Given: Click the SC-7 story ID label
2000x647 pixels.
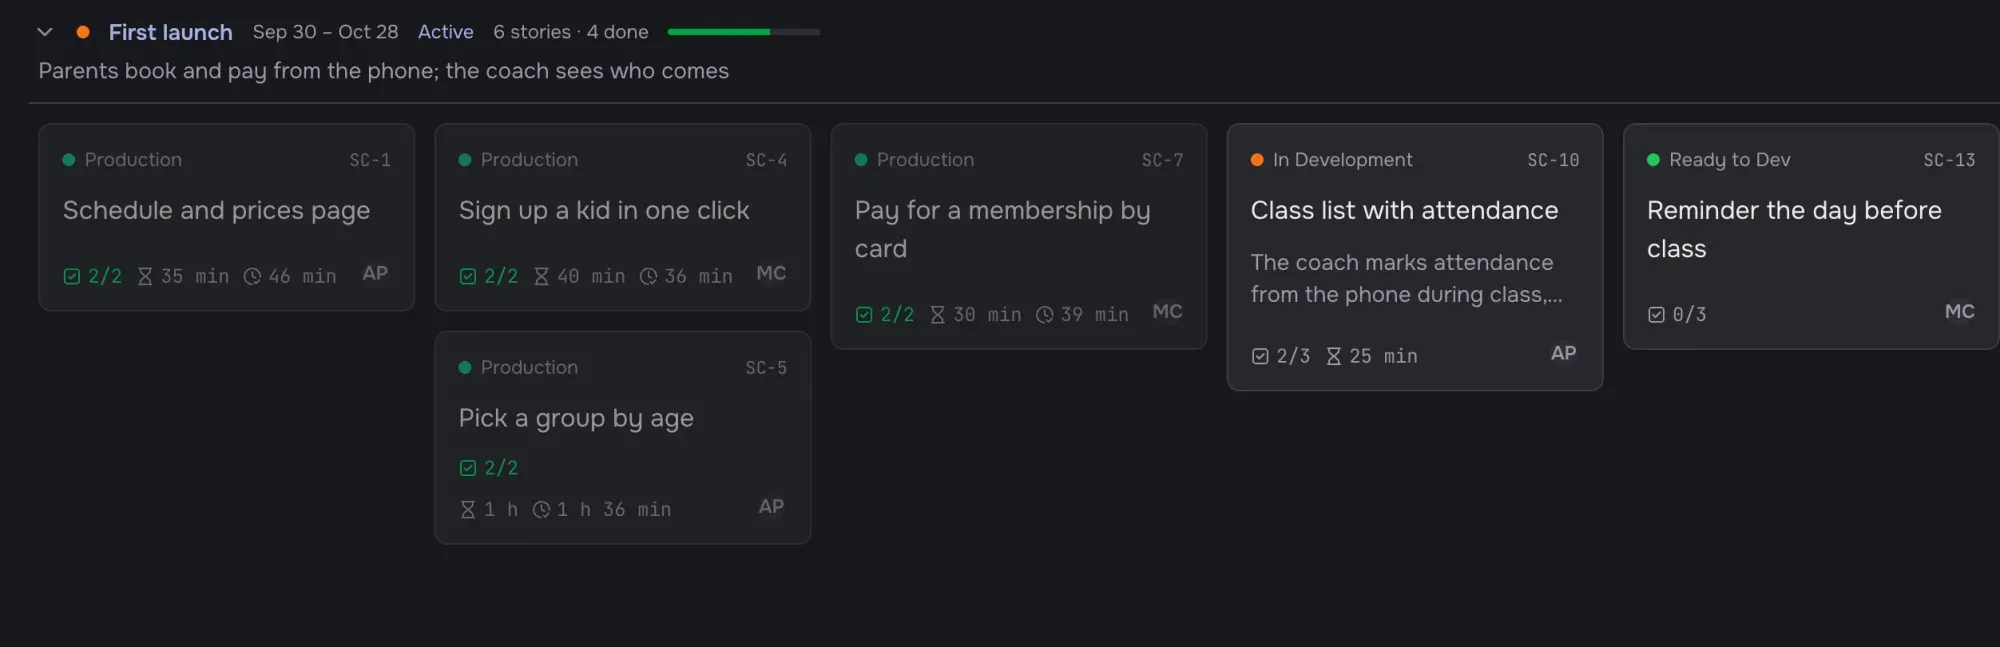Looking at the screenshot, I should click(x=1162, y=160).
